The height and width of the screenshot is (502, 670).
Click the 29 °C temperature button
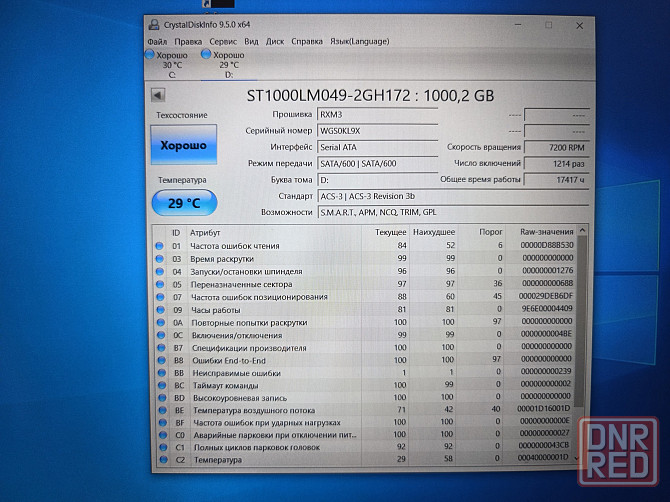185,203
